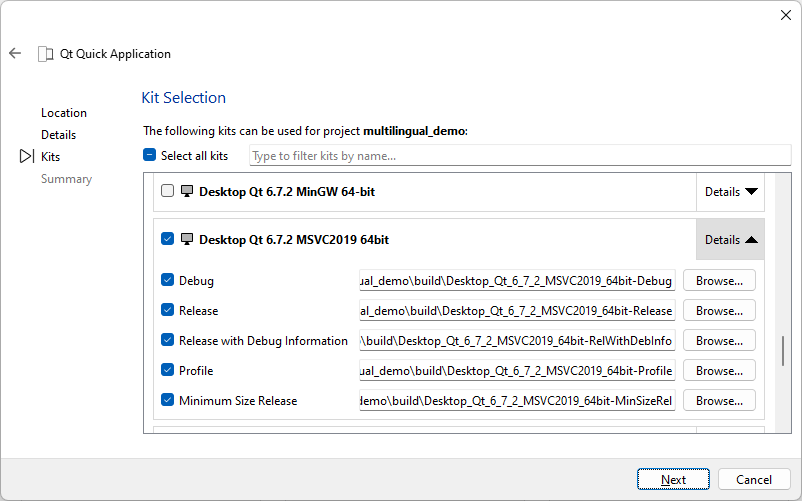The height and width of the screenshot is (501, 802).
Task: Close the wizard dialog window
Action: (x=785, y=15)
